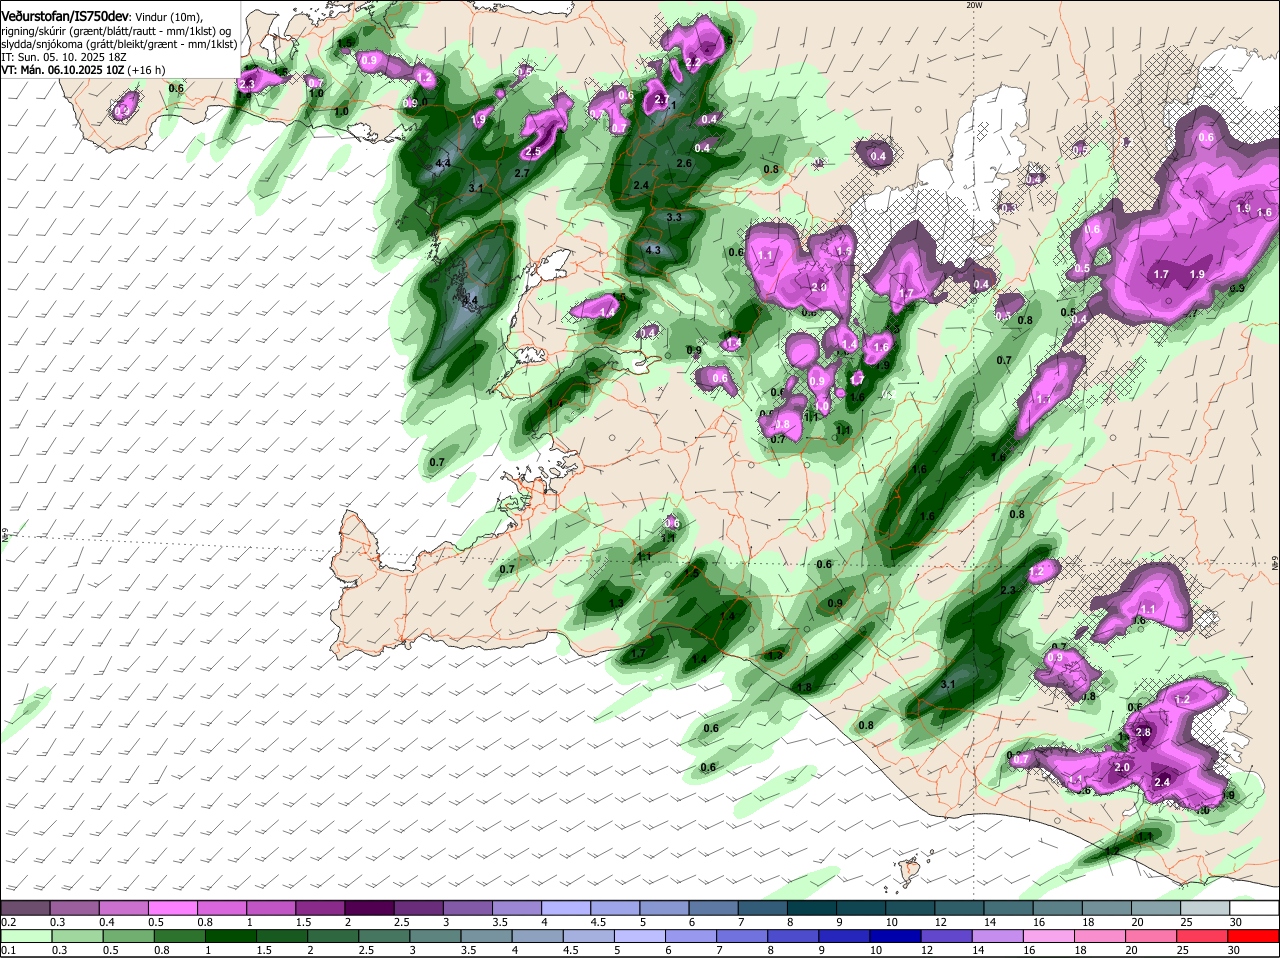Click the 'slydda/snjókoma' legend description line
This screenshot has height=958, width=1280.
(119, 44)
